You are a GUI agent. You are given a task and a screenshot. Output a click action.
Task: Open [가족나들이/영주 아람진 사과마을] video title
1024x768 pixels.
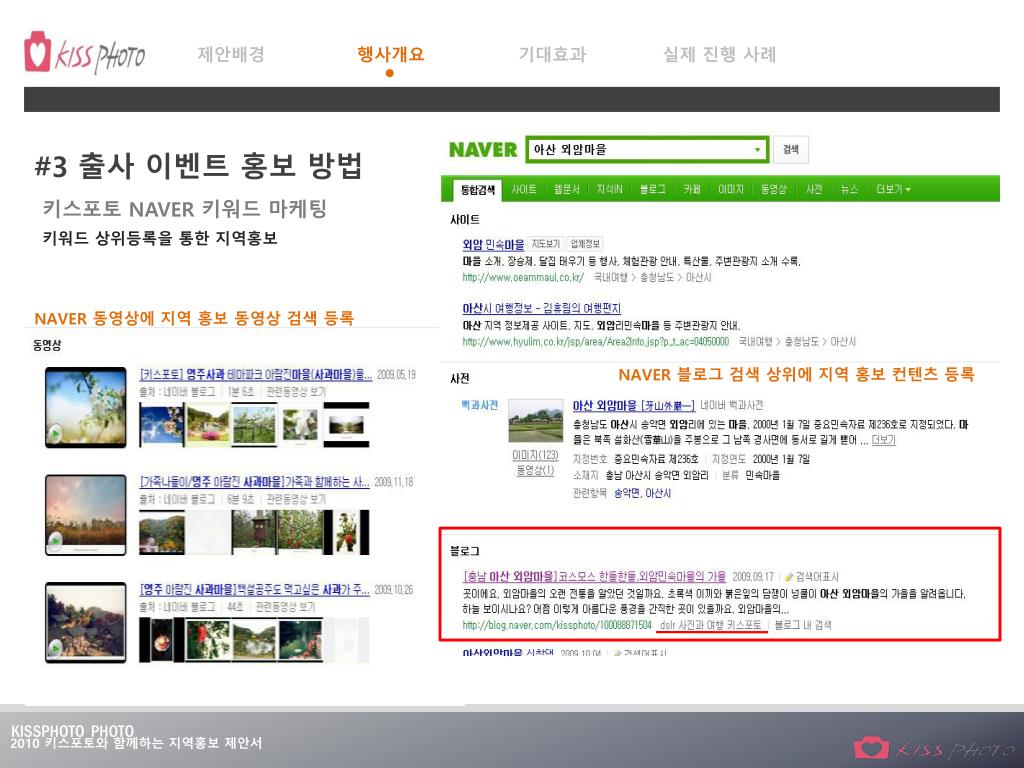pos(255,482)
